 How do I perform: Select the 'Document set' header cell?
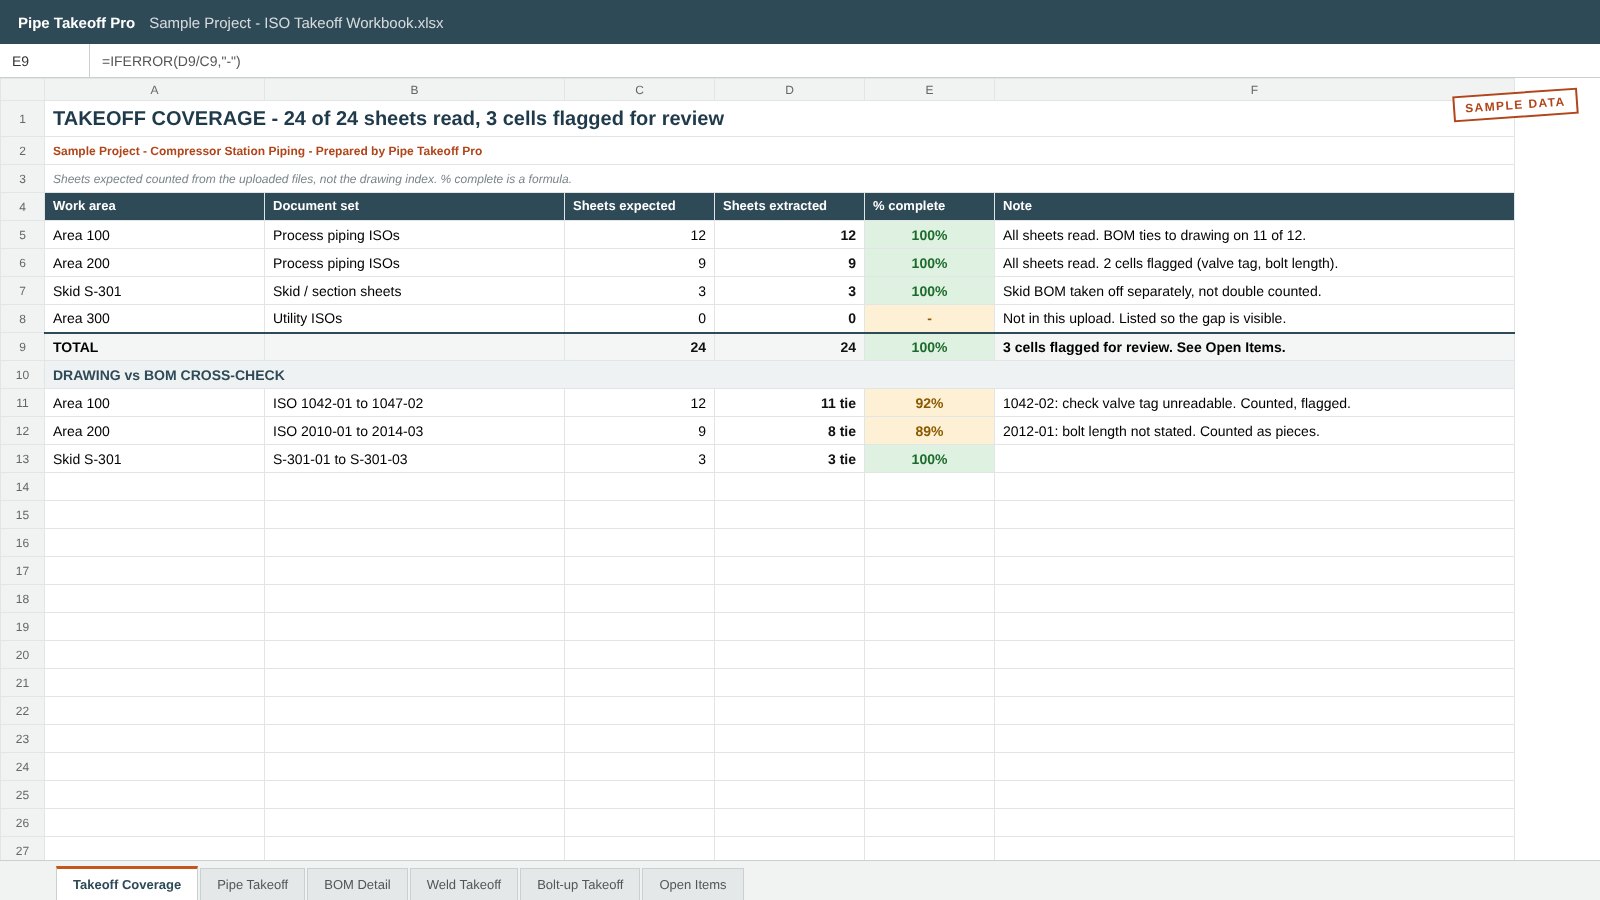pos(414,206)
